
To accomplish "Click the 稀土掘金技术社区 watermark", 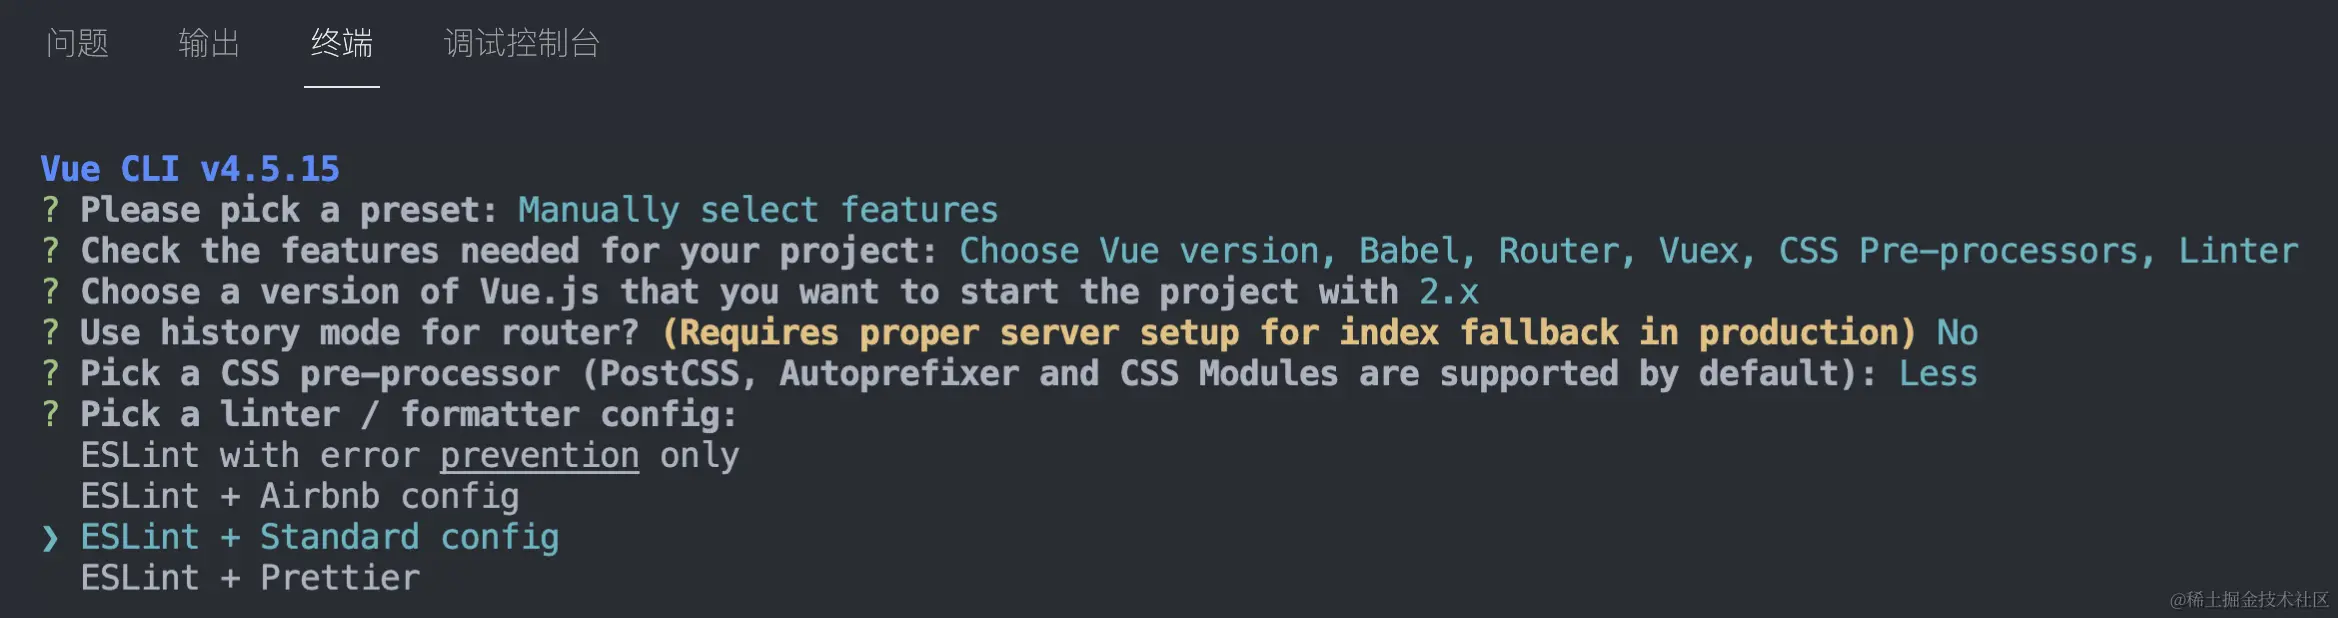I will click(x=2248, y=599).
